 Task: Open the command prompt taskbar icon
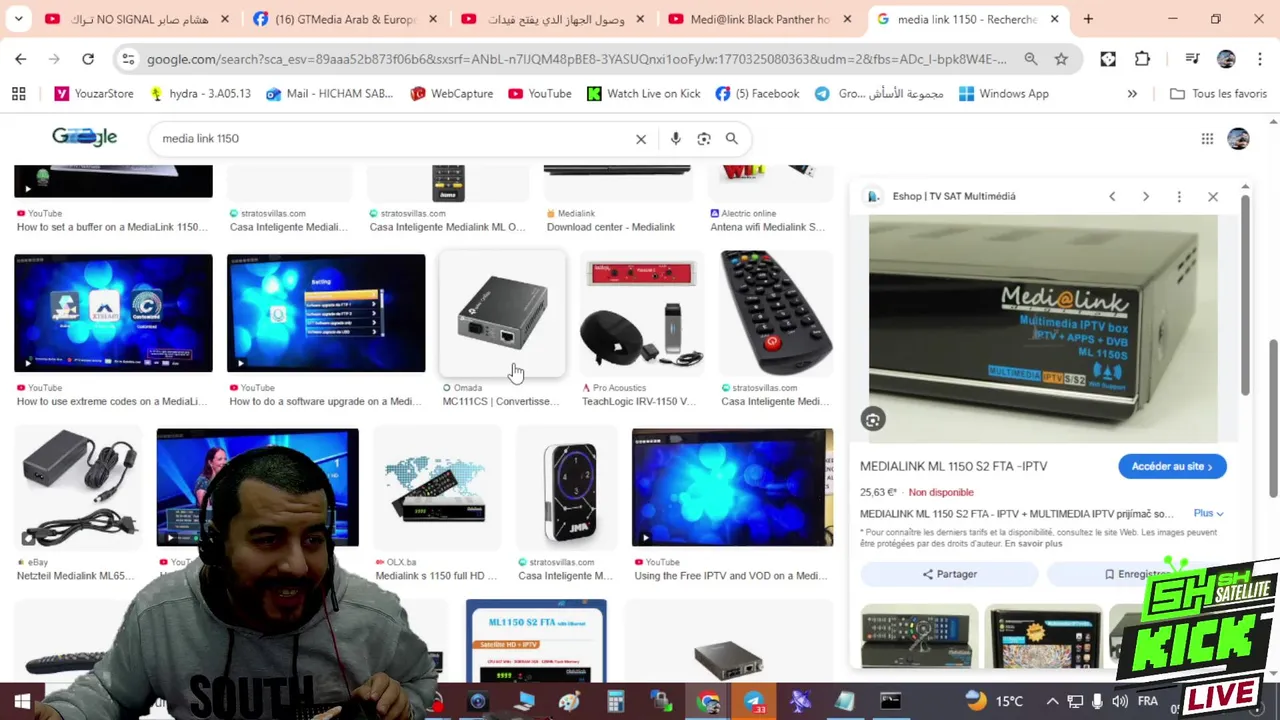click(x=890, y=702)
